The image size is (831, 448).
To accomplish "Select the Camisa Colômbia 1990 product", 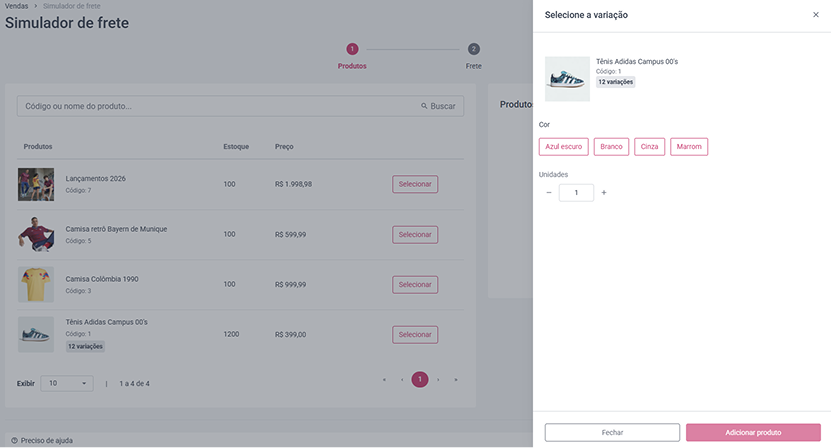I will (415, 285).
